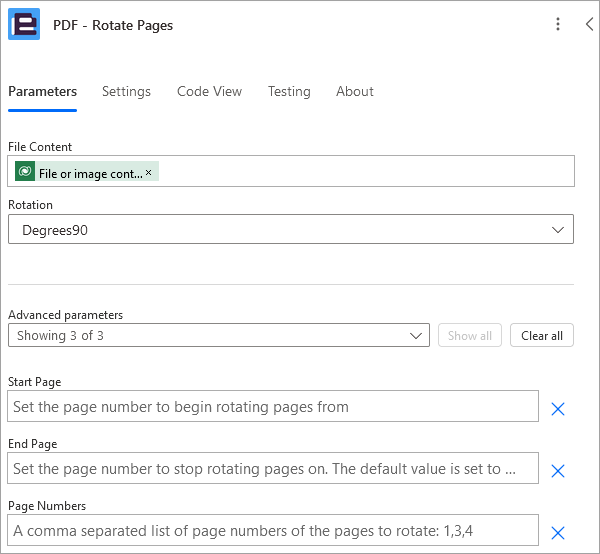Viewport: 600px width, 554px height.
Task: Open the three-dot more options menu
Action: (558, 24)
